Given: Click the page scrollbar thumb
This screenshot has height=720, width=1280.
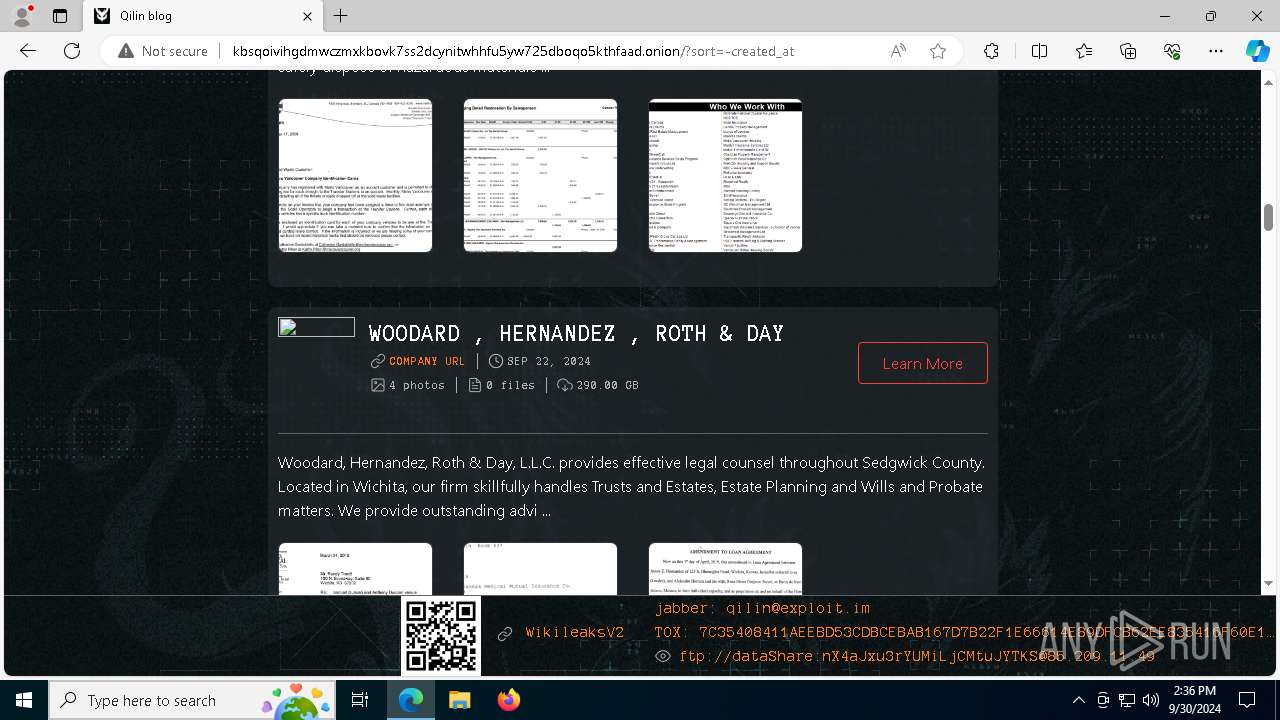Looking at the screenshot, I should (x=1268, y=217).
